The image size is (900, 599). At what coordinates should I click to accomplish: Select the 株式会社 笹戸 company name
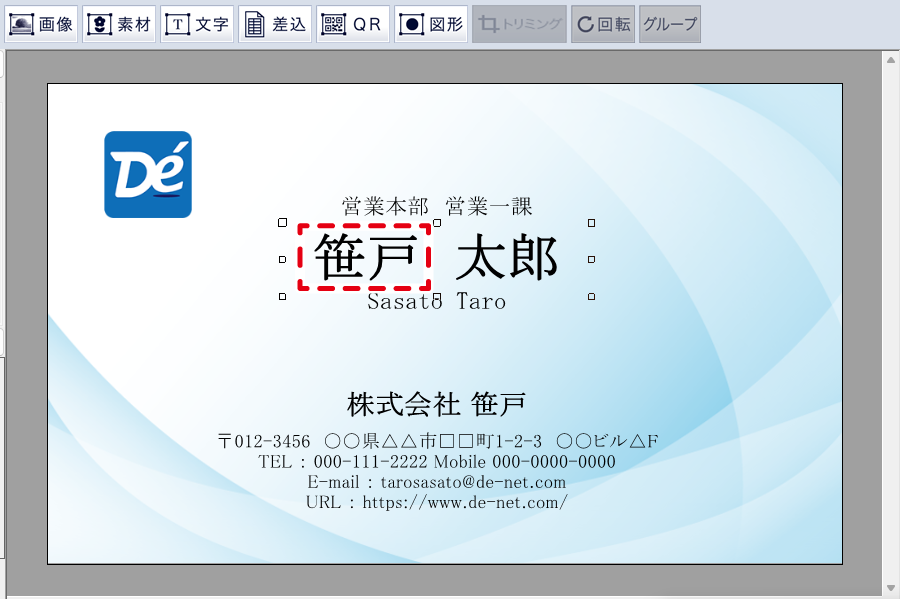437,404
